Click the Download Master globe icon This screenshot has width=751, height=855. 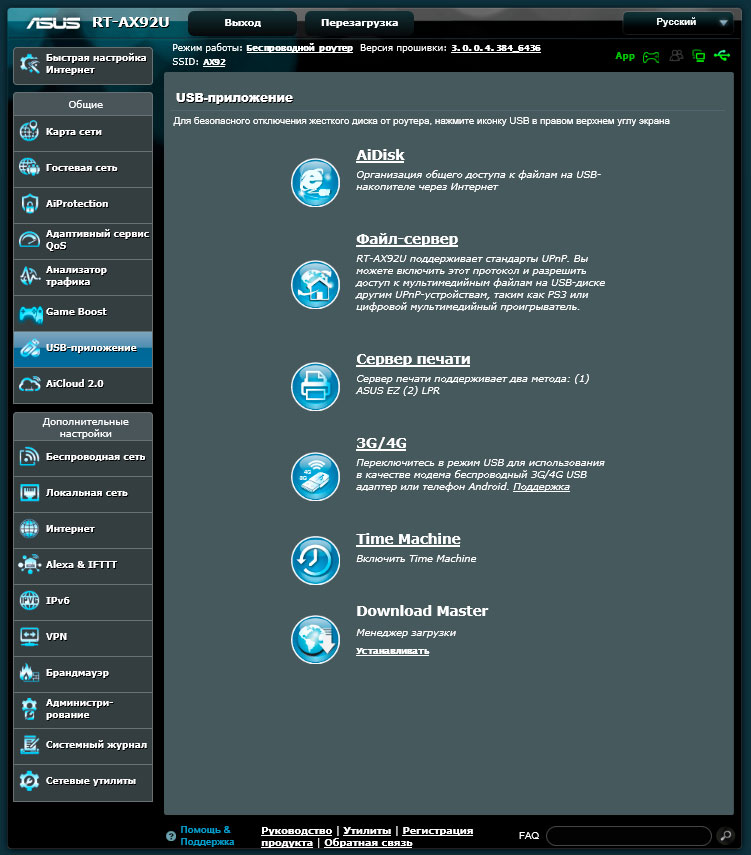pyautogui.click(x=315, y=640)
